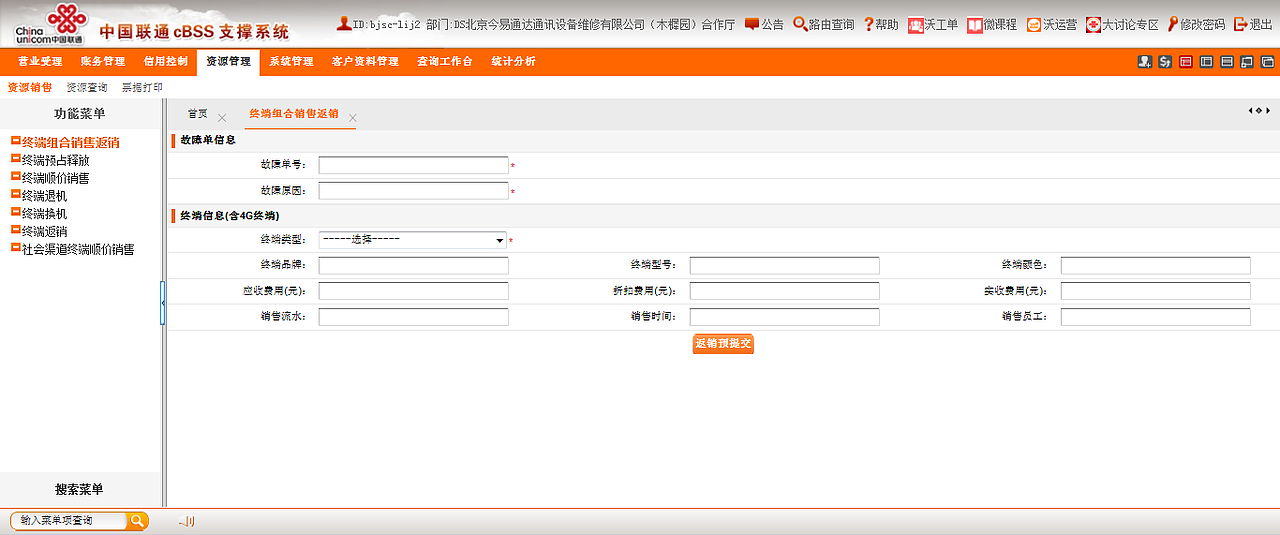
Task: Open 帮助 help
Action: click(x=881, y=24)
